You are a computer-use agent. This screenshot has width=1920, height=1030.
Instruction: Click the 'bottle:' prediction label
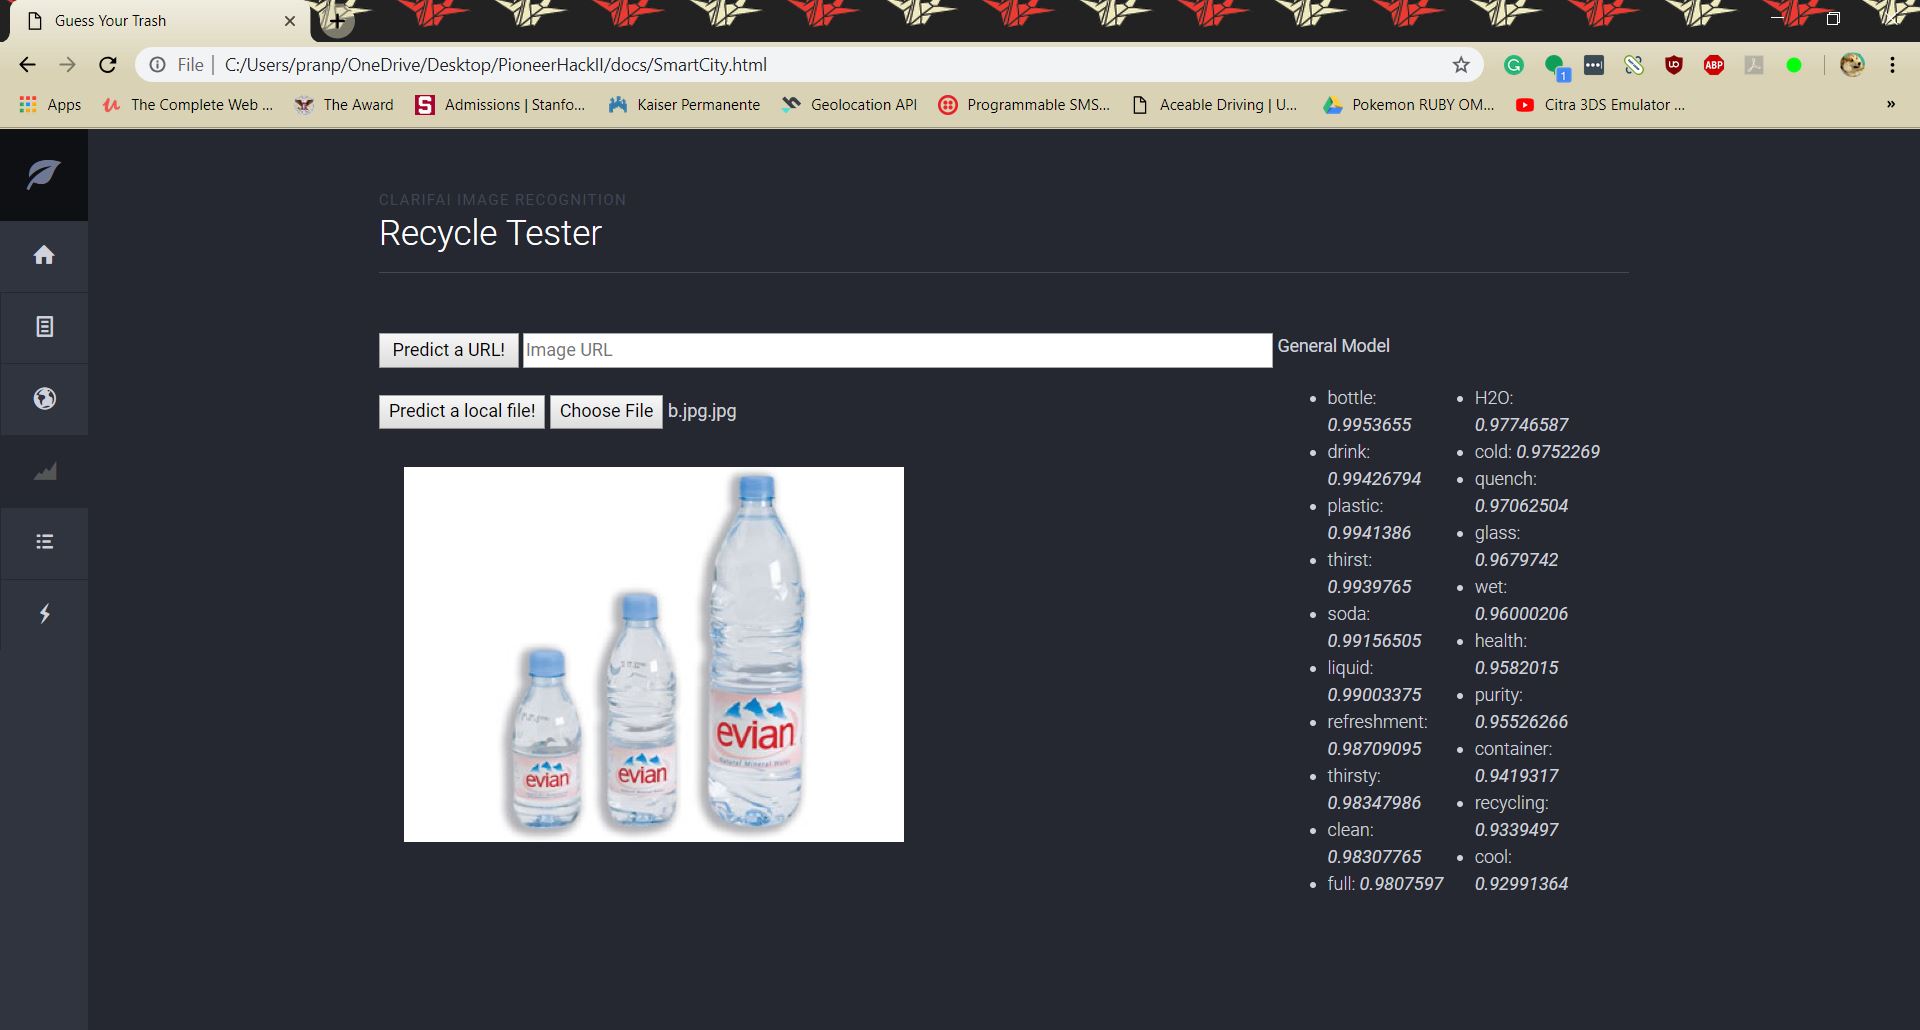pyautogui.click(x=1352, y=398)
